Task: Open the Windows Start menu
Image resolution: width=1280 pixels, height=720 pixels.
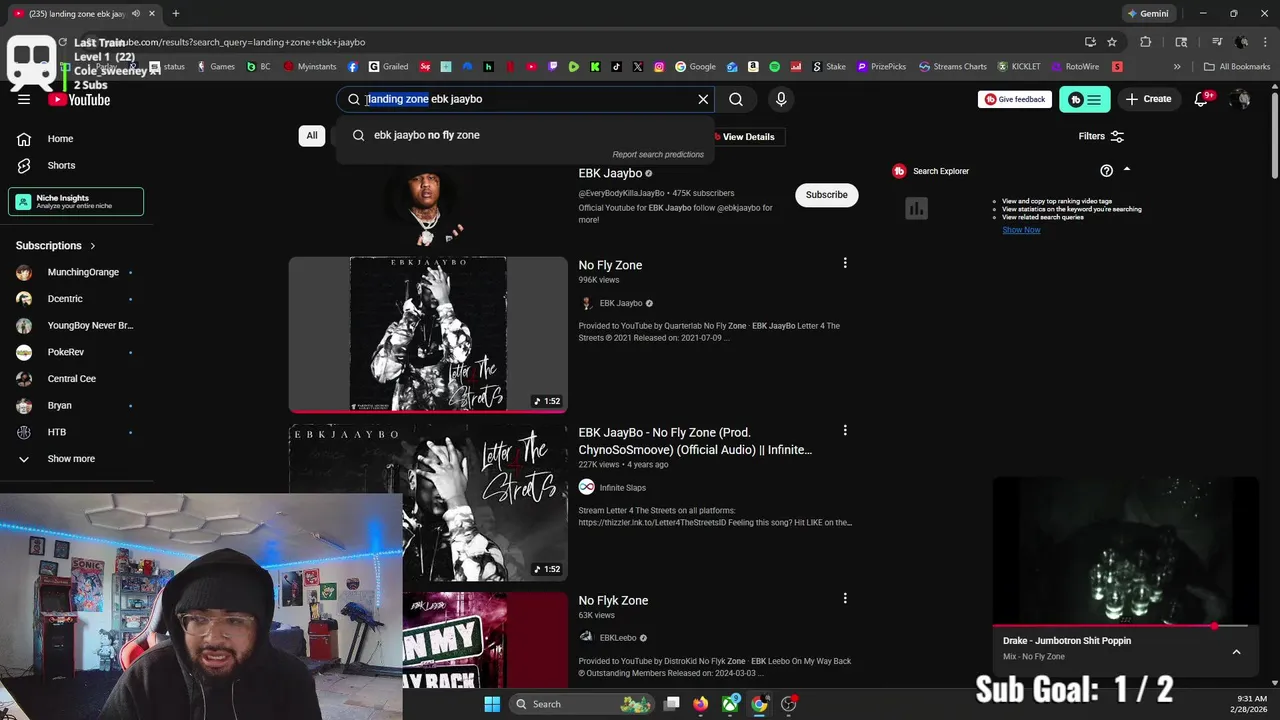Action: pyautogui.click(x=492, y=704)
